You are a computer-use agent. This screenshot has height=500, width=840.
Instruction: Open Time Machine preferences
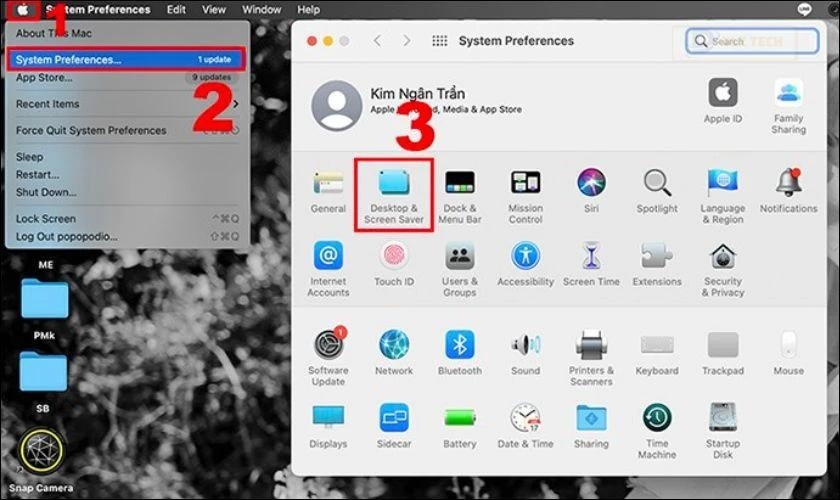coord(657,431)
